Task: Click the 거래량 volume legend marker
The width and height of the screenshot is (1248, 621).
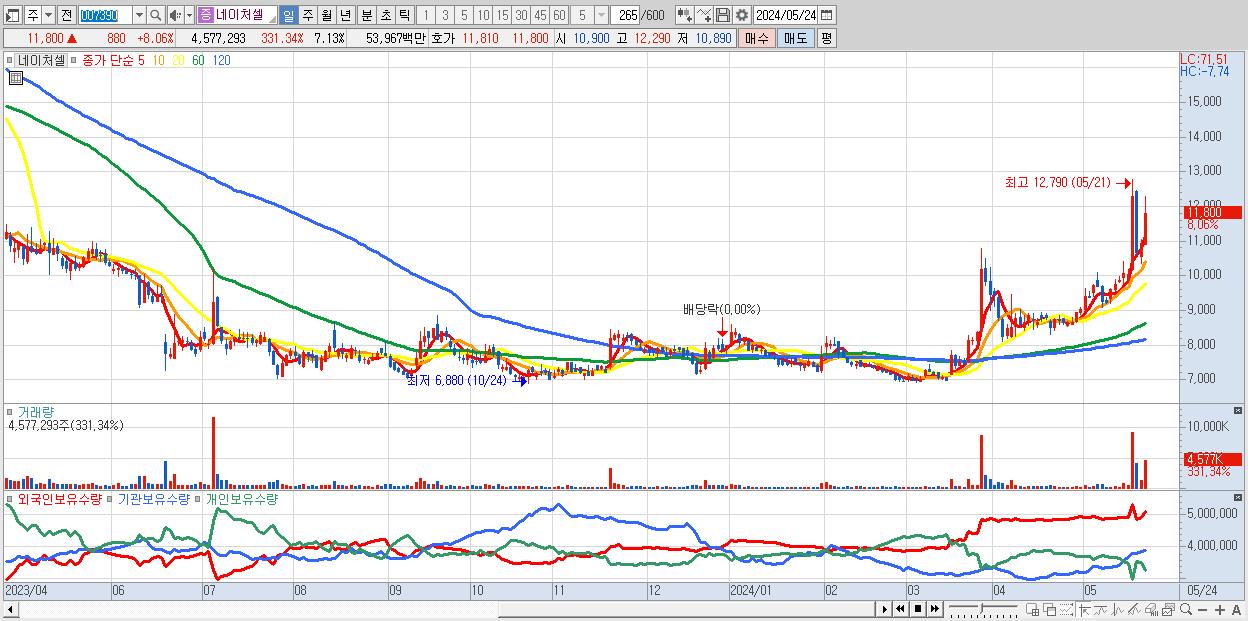Action: (11, 411)
